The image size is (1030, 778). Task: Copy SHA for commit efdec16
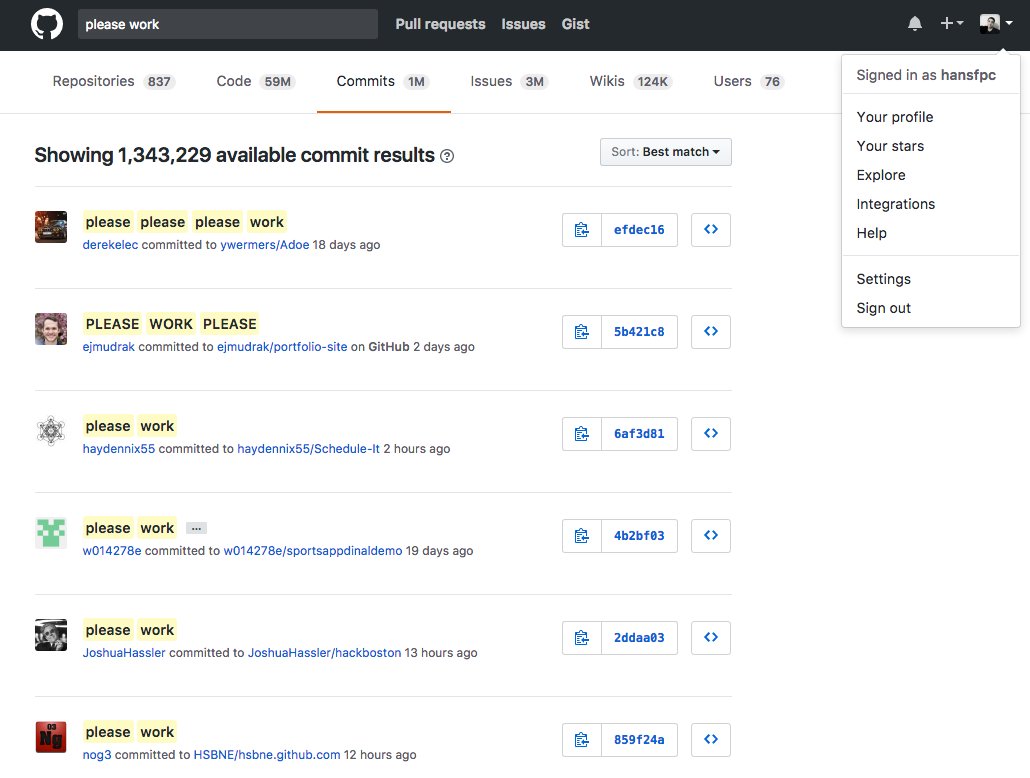[581, 230]
